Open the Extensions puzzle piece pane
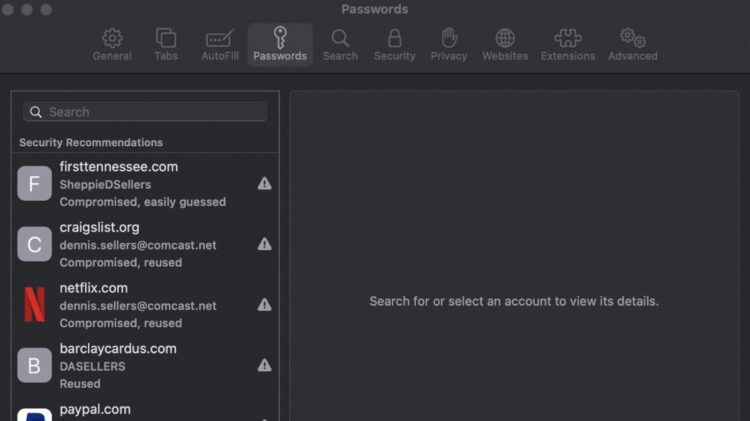 coord(568,45)
